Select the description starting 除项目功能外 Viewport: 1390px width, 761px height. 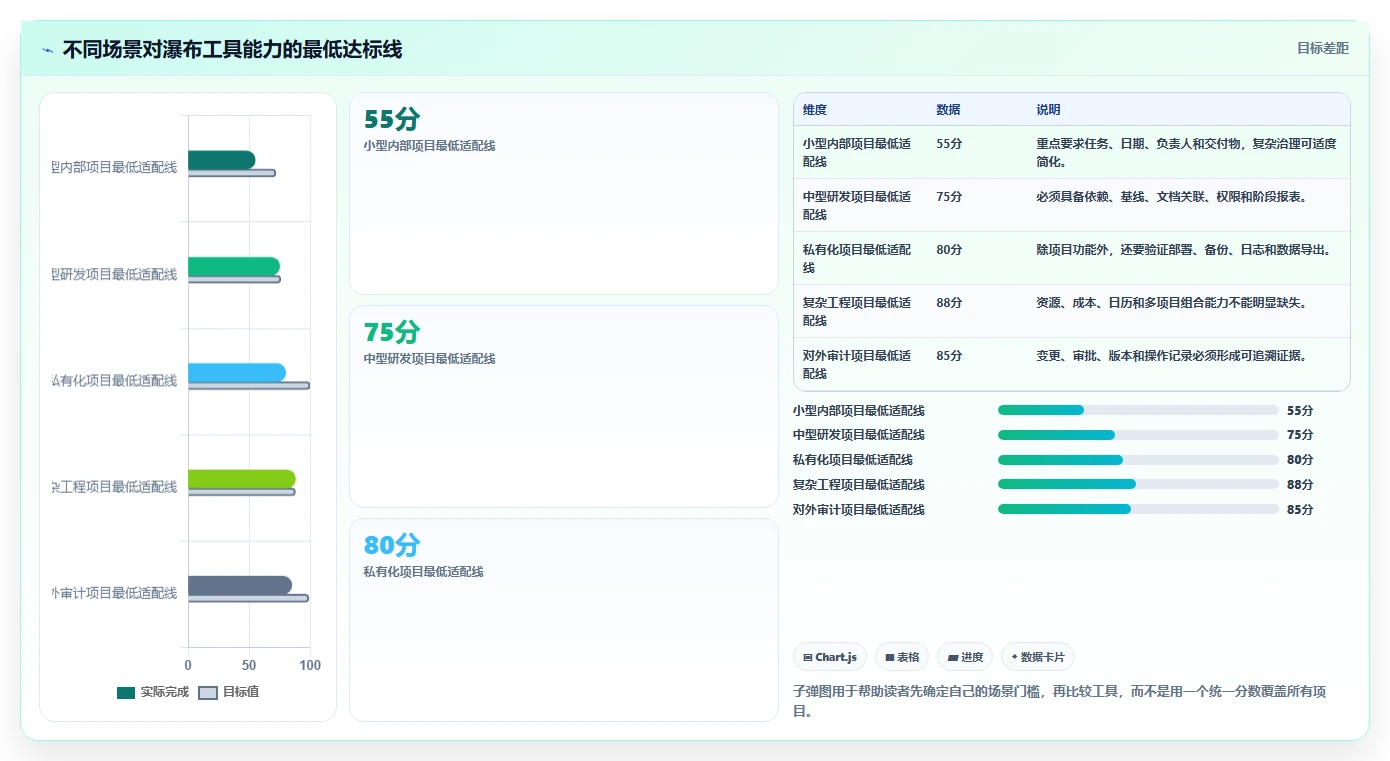(x=1183, y=250)
